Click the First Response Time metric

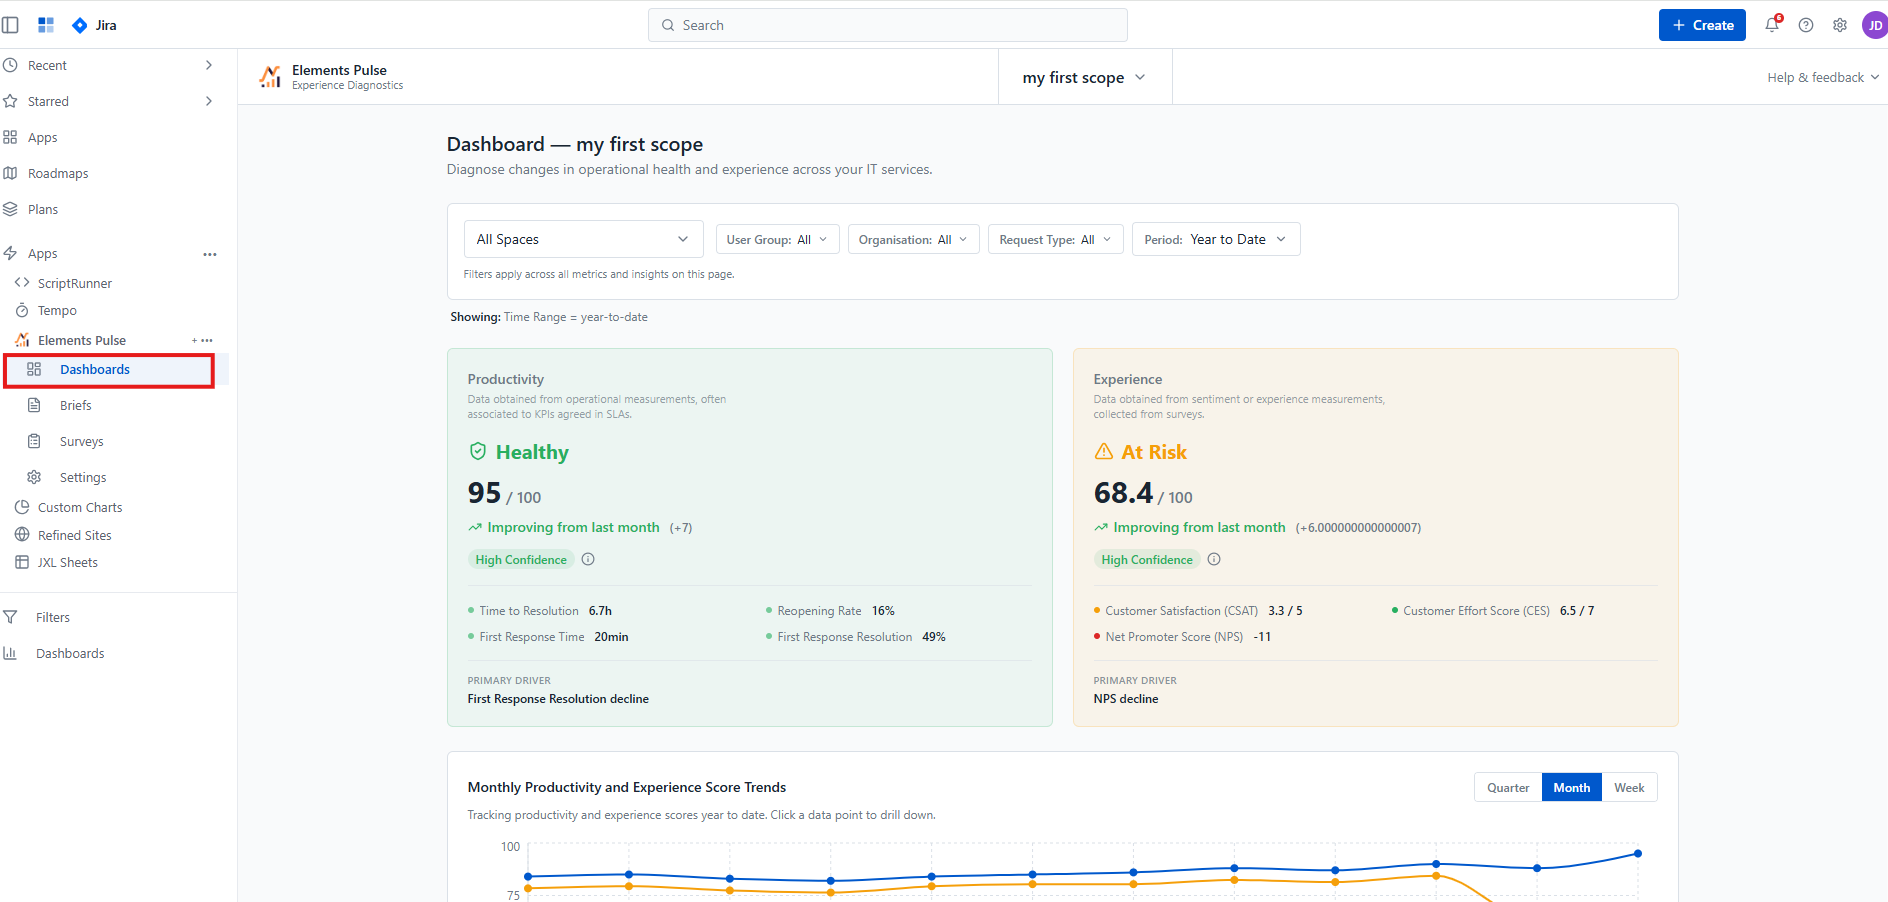click(x=548, y=637)
